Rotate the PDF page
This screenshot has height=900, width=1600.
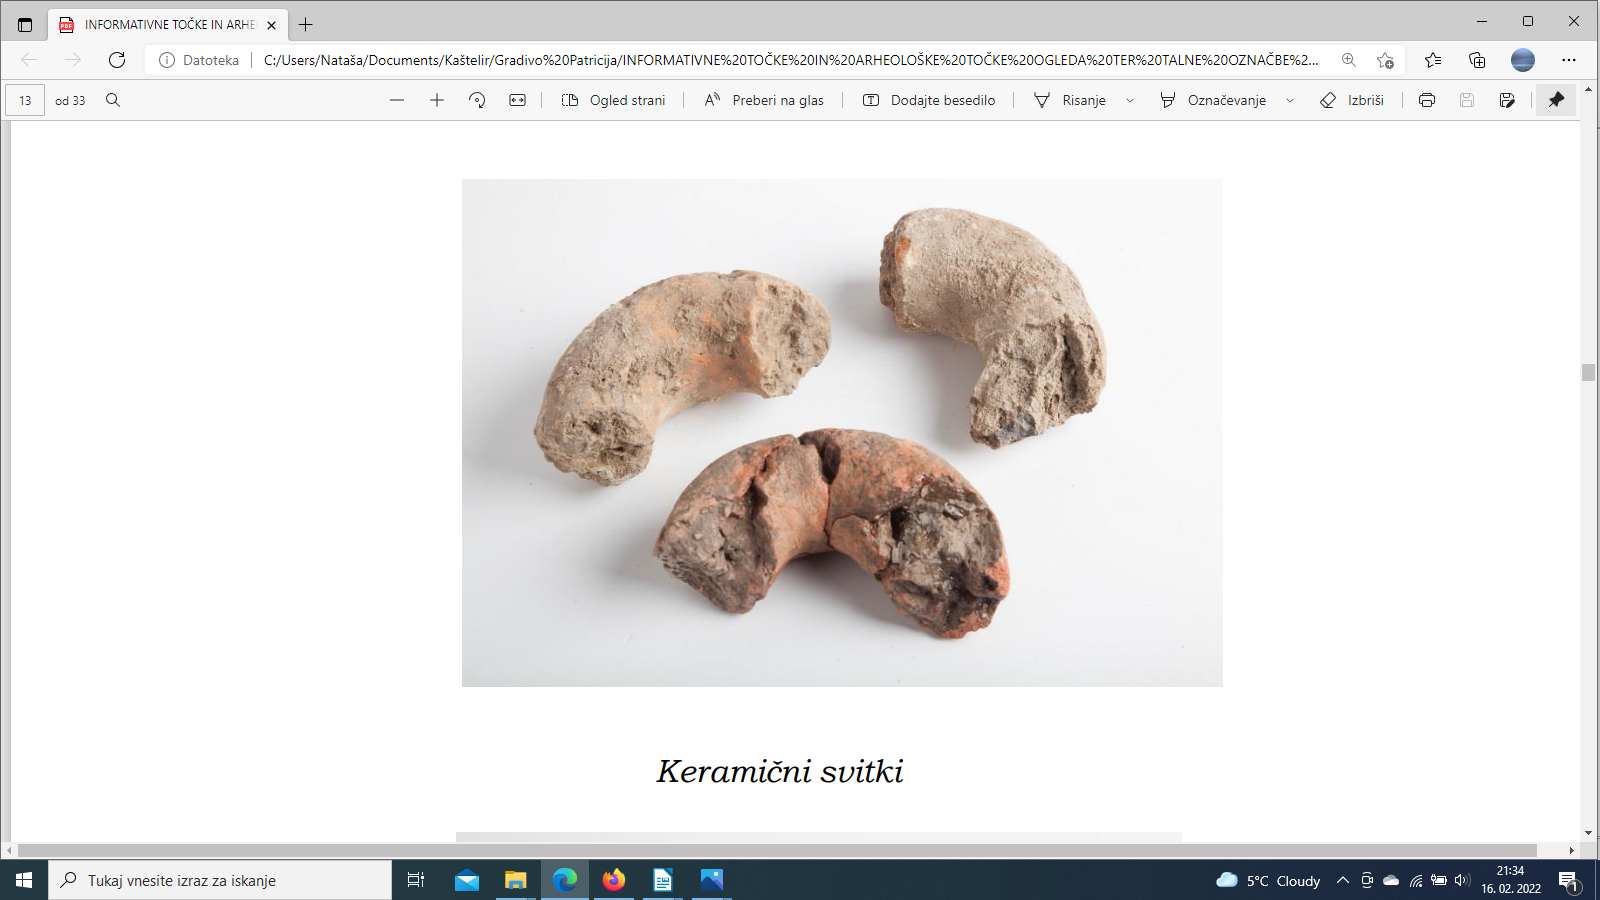pyautogui.click(x=477, y=100)
